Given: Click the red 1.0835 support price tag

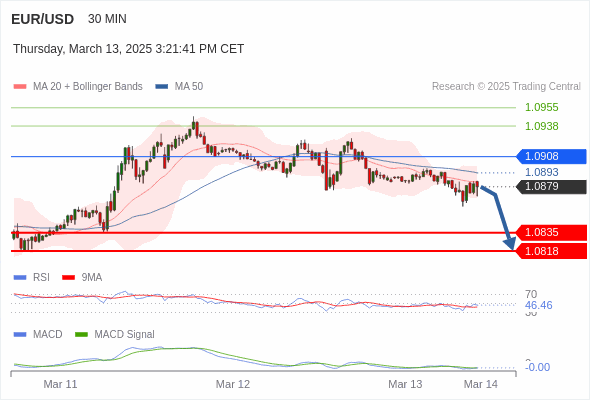Looking at the screenshot, I should click(551, 233).
